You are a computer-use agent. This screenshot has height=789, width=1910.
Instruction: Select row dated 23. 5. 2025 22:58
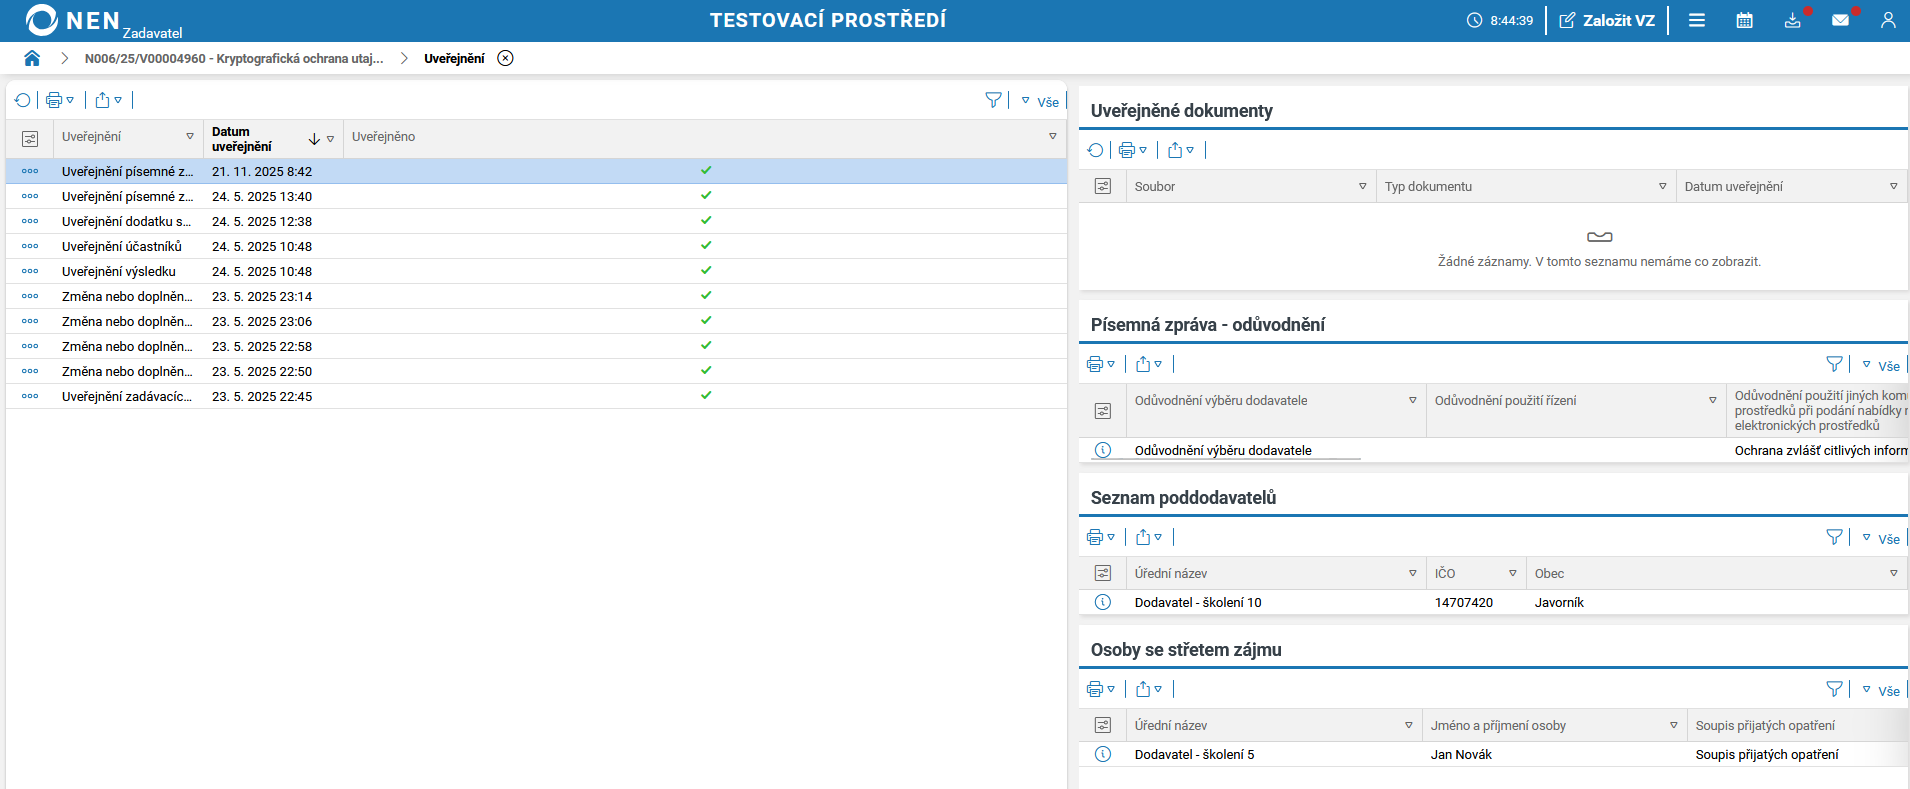point(537,346)
